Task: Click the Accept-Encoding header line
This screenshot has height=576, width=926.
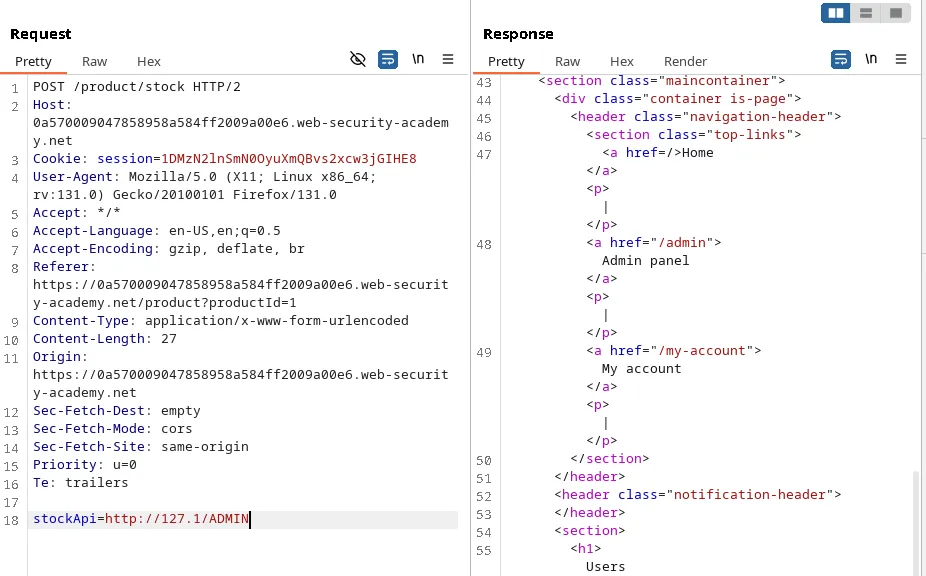Action: tap(169, 249)
